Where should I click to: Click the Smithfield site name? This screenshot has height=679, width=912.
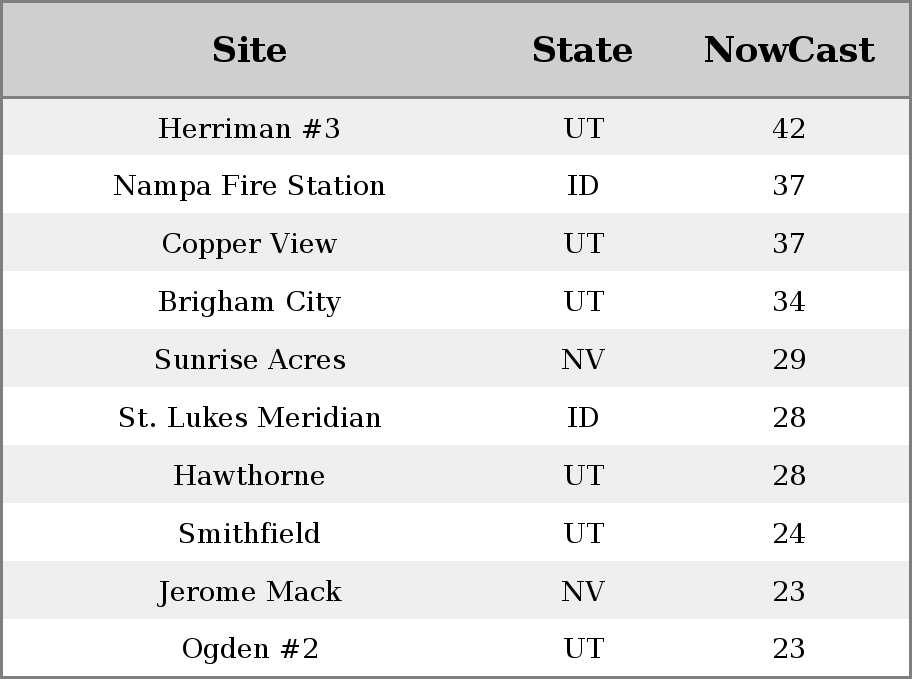249,533
